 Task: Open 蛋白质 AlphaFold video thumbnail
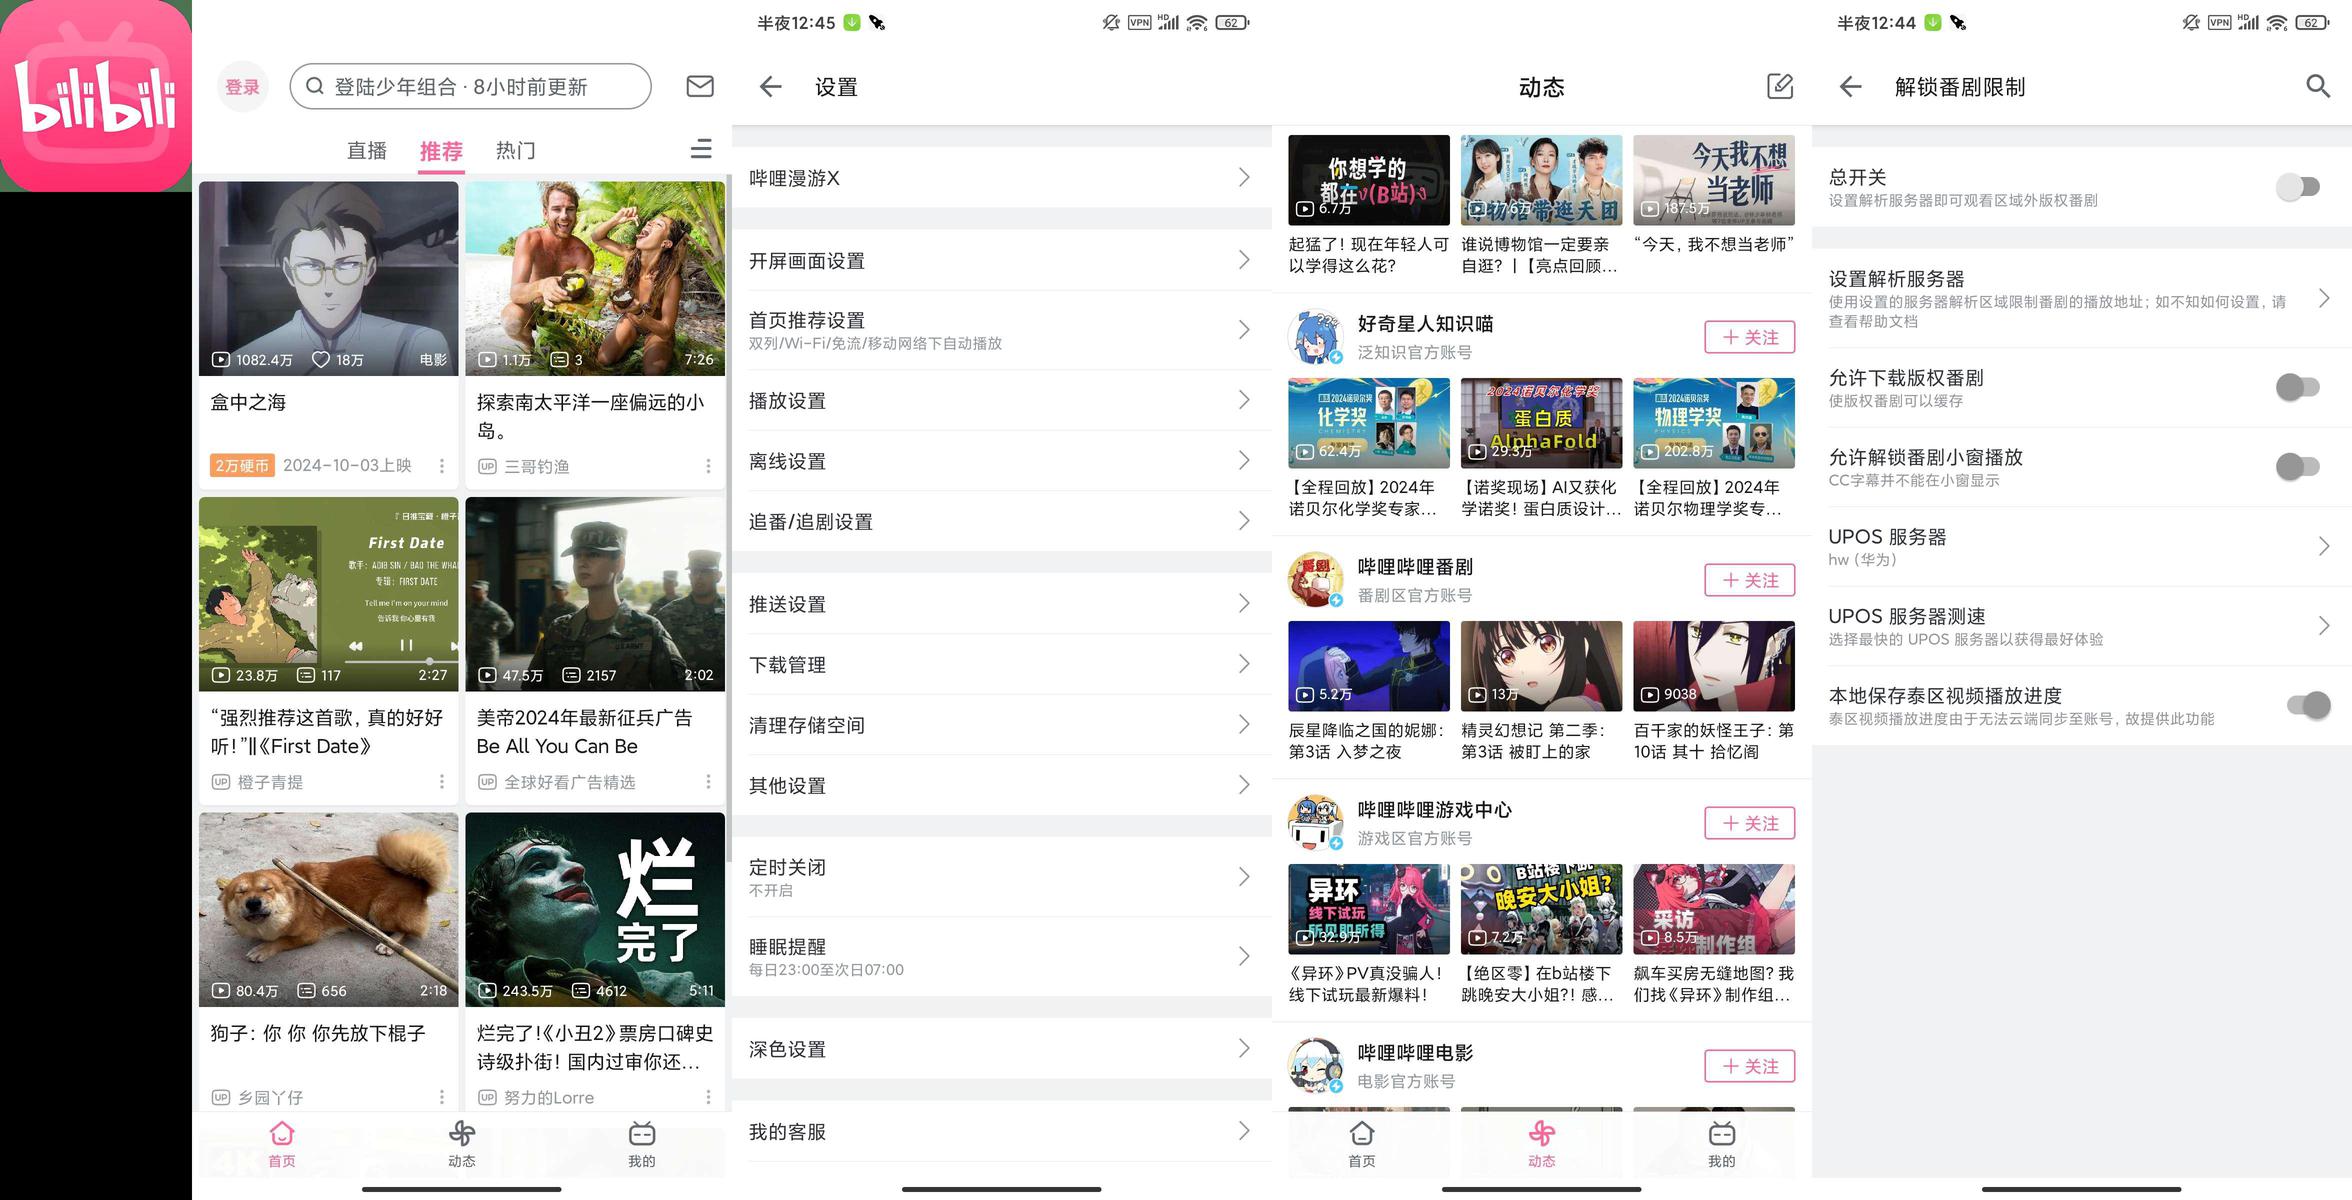[1541, 423]
